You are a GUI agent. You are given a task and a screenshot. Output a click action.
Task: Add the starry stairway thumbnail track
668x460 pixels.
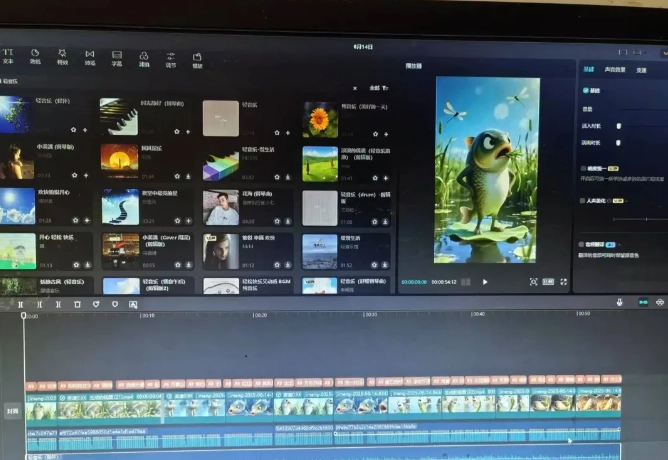click(188, 221)
